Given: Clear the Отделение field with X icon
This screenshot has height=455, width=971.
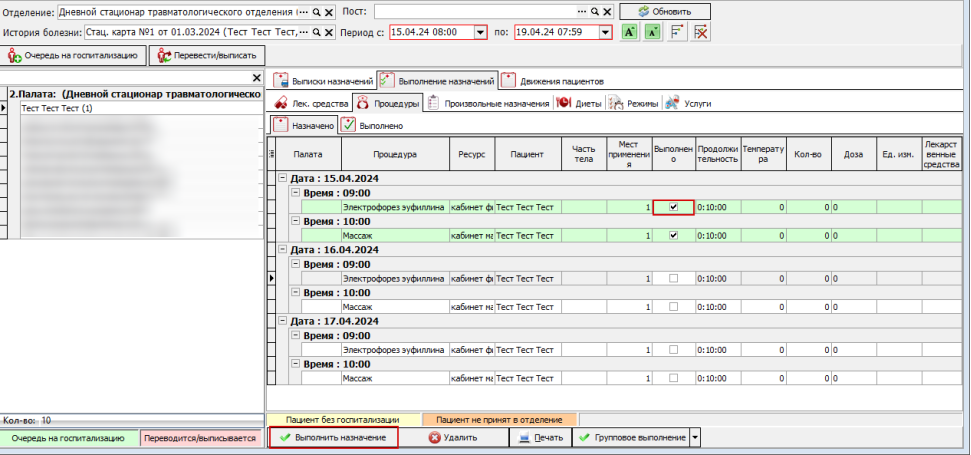Looking at the screenshot, I should [329, 12].
